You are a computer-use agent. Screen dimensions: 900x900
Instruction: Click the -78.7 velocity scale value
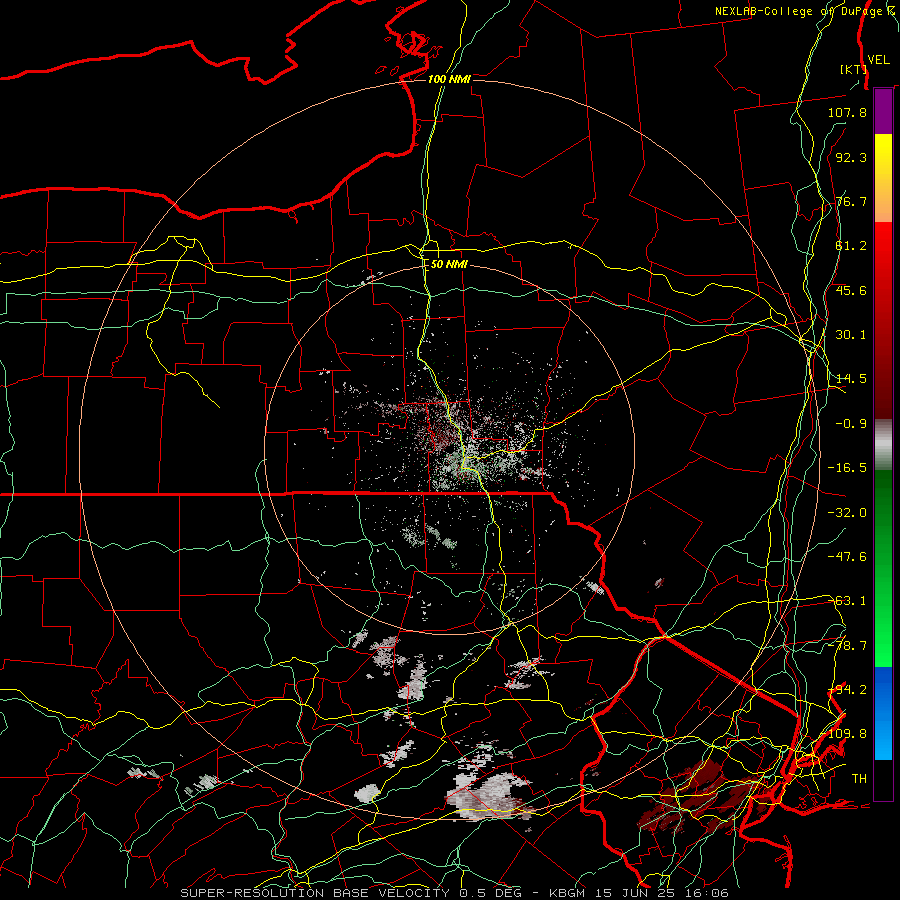click(847, 646)
